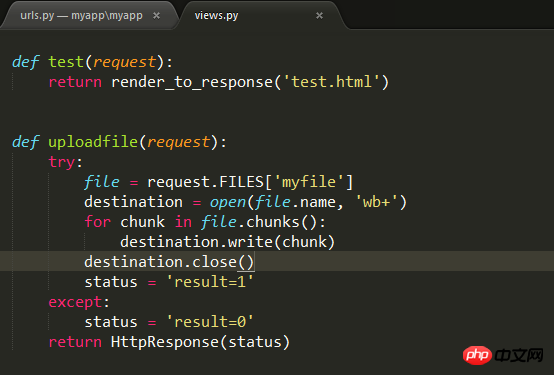Image resolution: width=554 pixels, height=375 pixels.
Task: Close the urls.py tab
Action: [157, 16]
